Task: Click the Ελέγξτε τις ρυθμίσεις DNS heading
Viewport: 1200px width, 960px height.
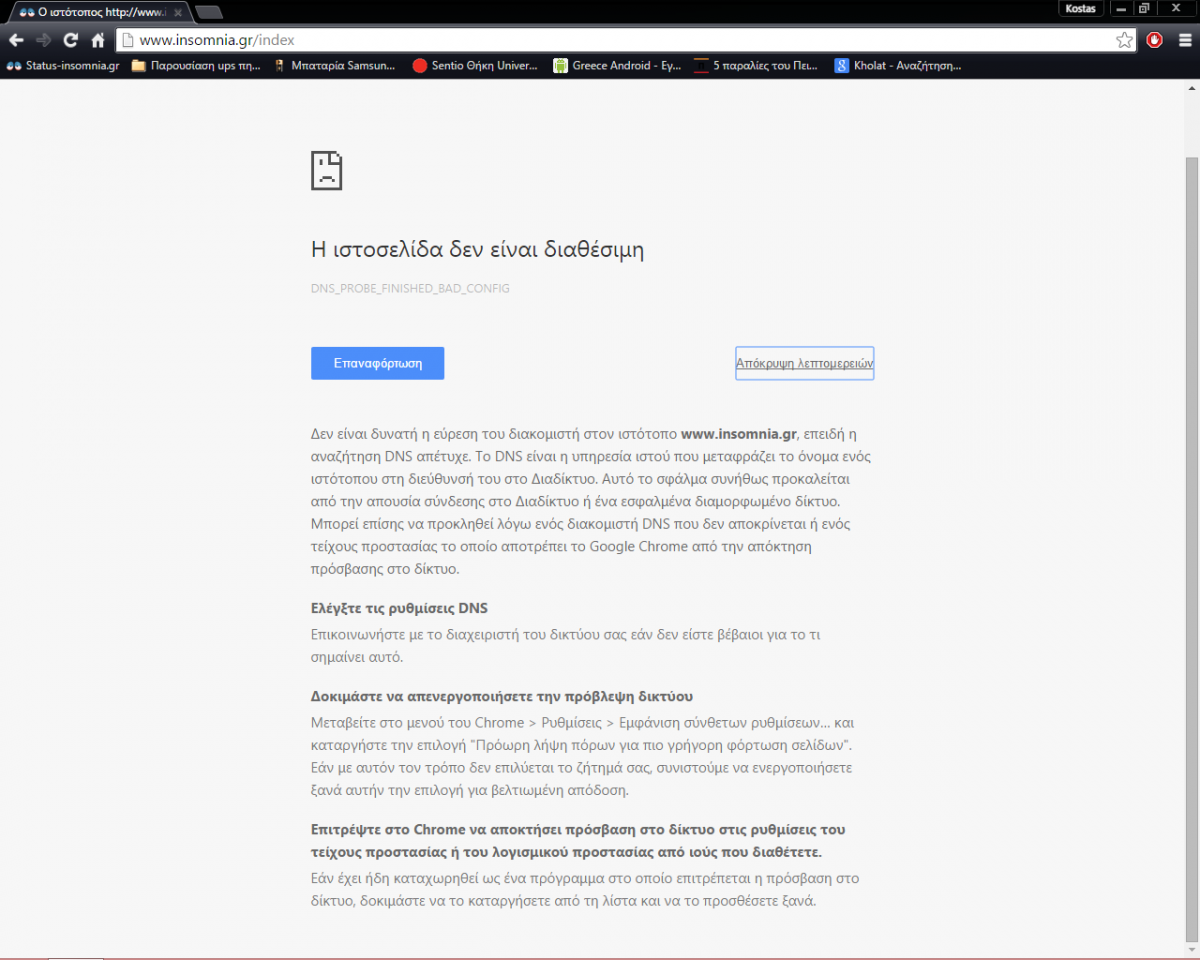Action: point(399,608)
